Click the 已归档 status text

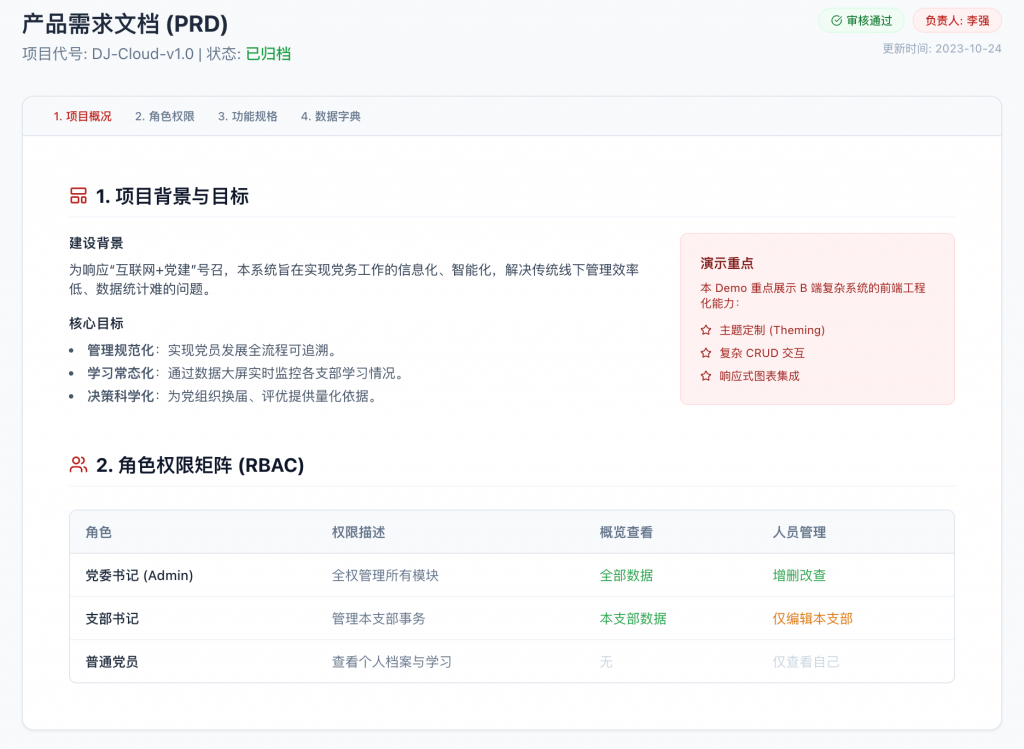coord(268,54)
